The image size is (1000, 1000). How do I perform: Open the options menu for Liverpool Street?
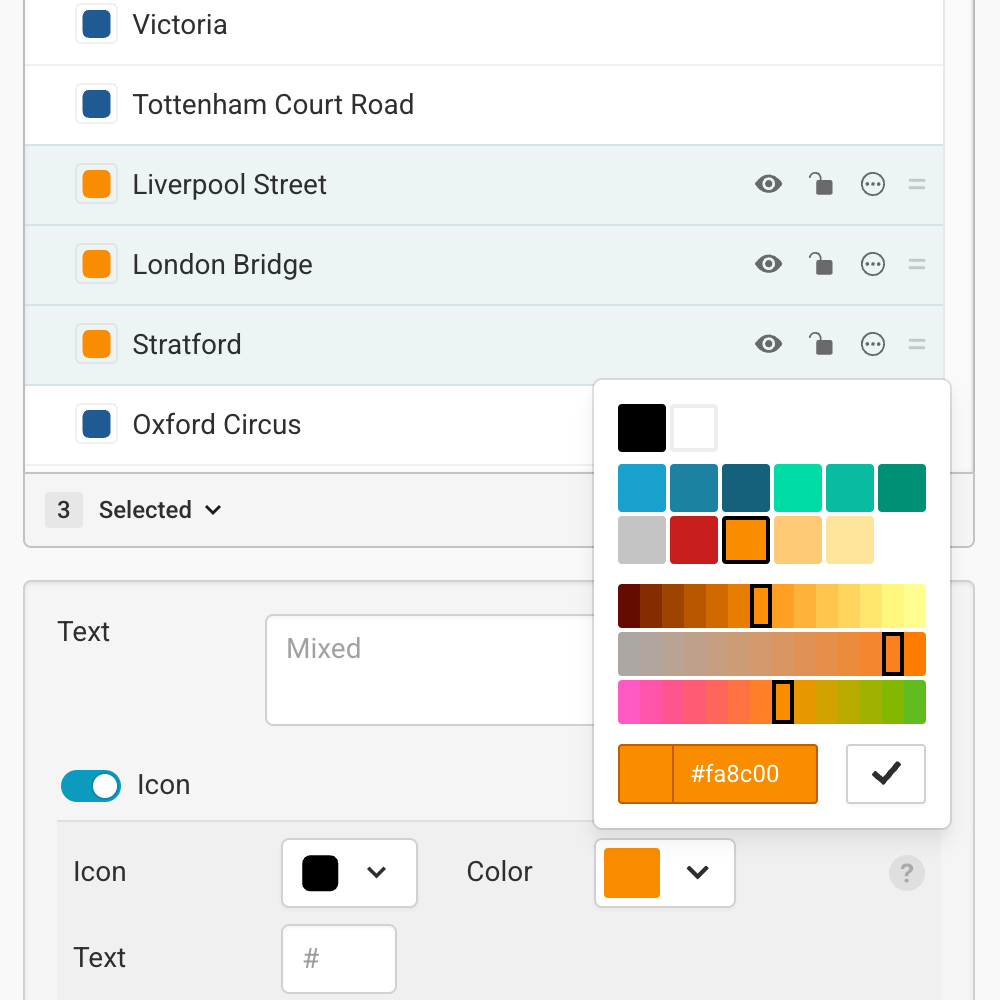coord(873,184)
